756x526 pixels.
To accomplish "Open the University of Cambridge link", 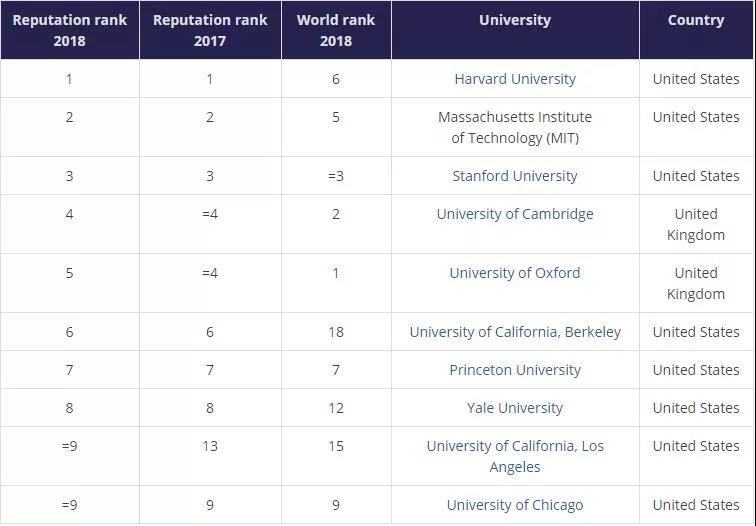I will pyautogui.click(x=515, y=214).
